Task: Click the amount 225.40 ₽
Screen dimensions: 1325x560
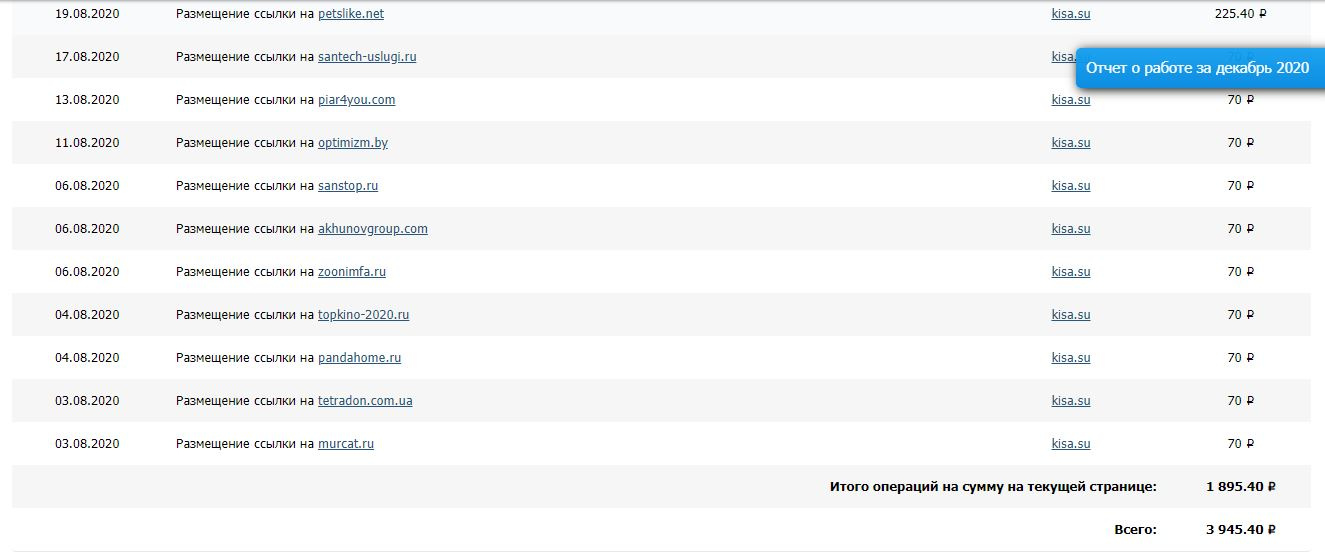Action: click(1241, 14)
